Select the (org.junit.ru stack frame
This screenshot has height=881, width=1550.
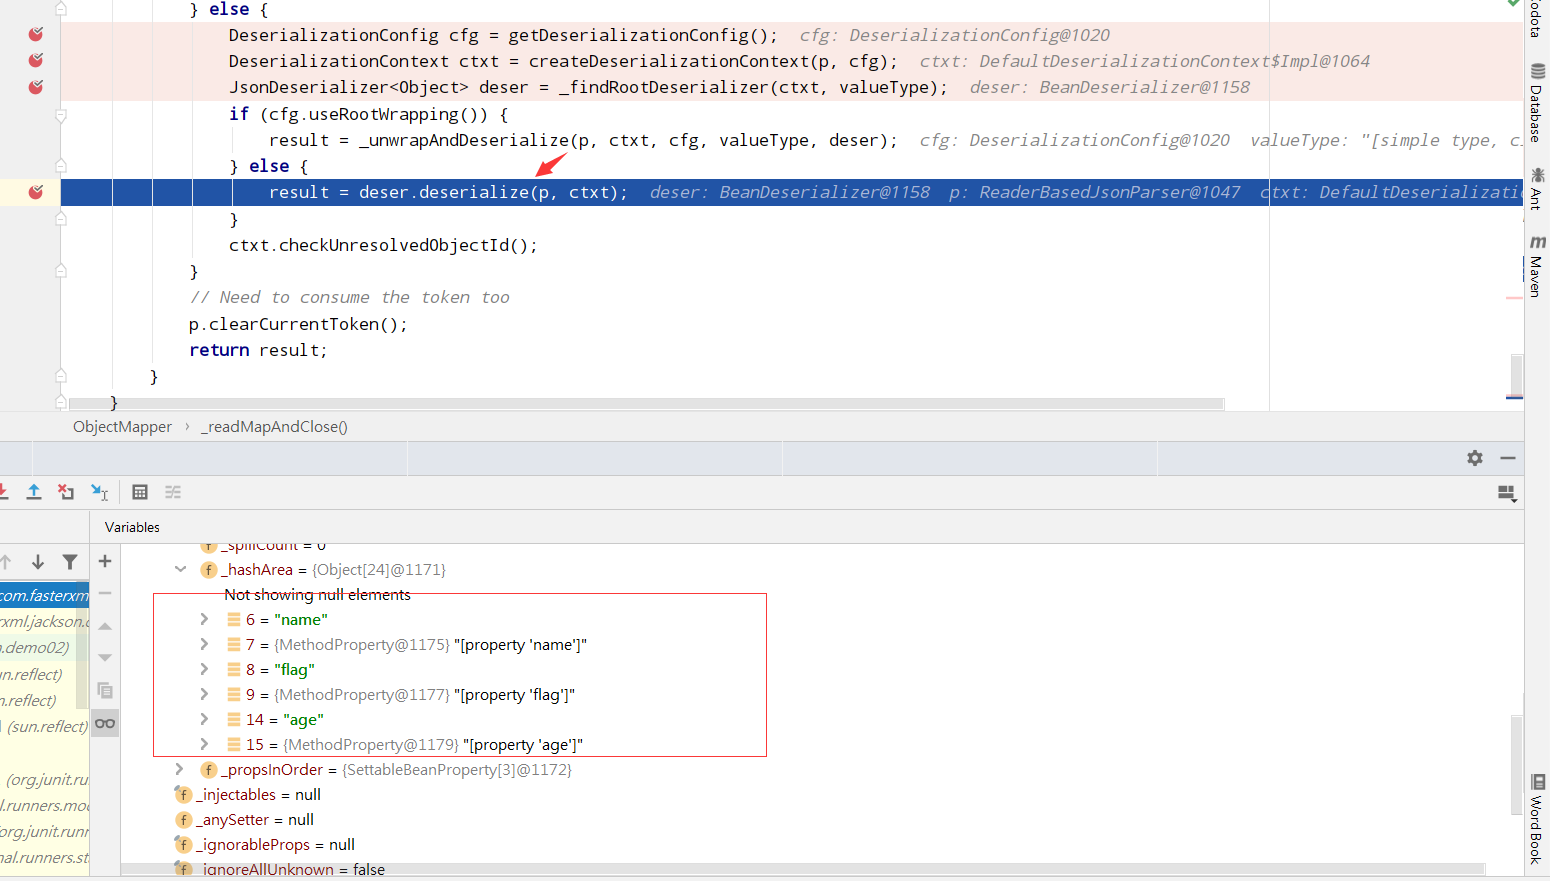click(x=44, y=779)
